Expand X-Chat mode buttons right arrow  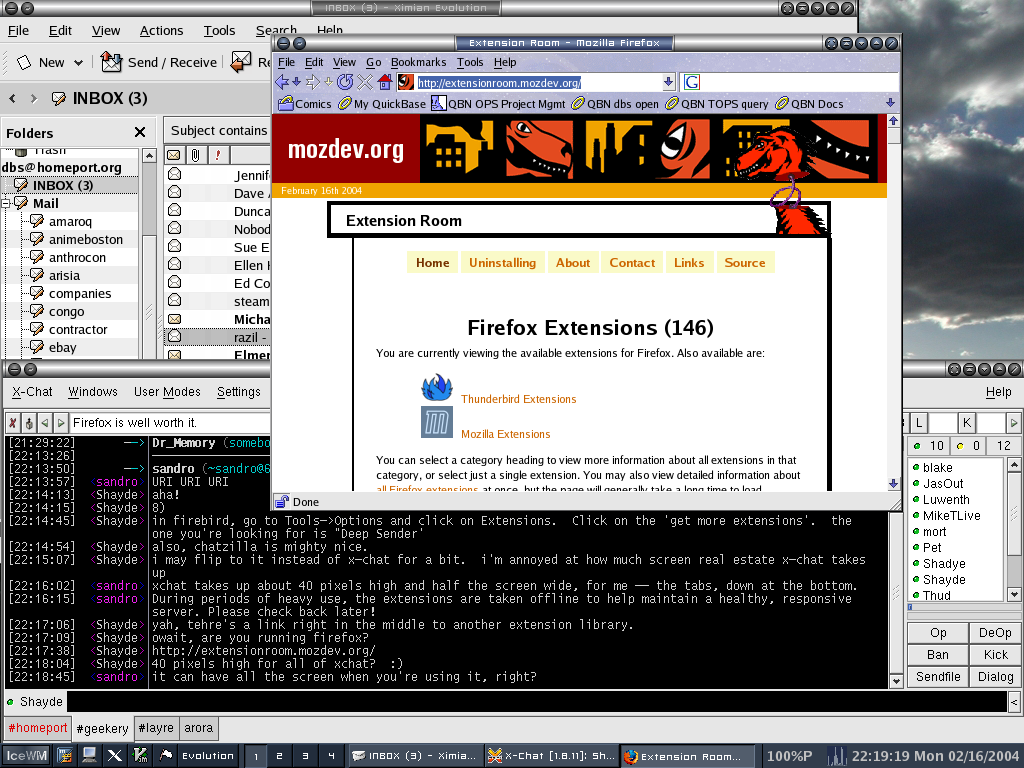1014,423
